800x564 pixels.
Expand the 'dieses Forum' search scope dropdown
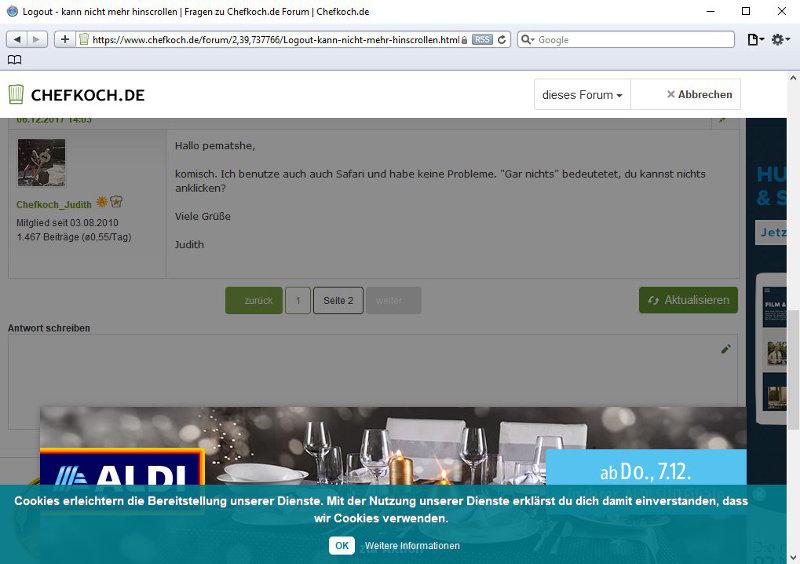(x=582, y=95)
